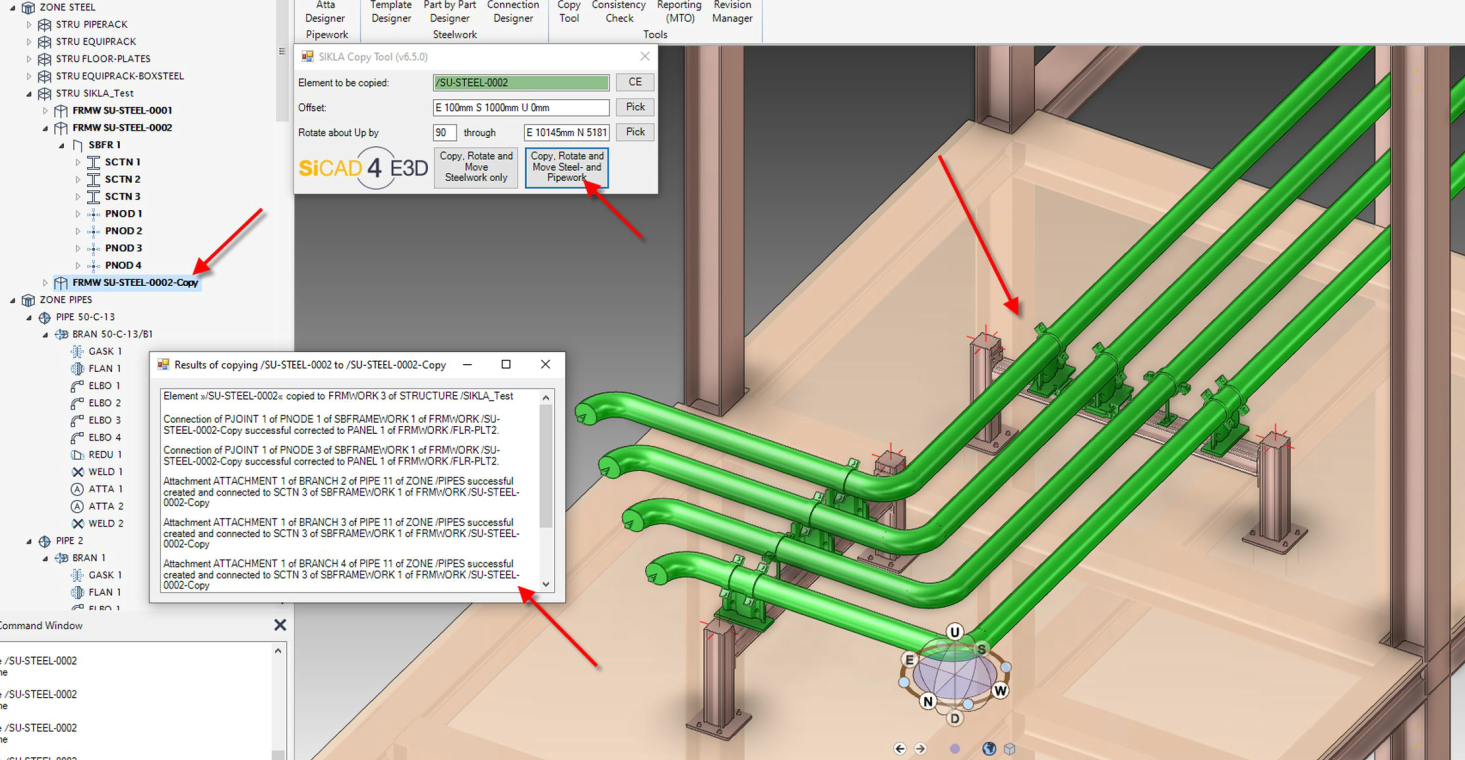Select the ZONE STEEL zone icon

coord(30,8)
